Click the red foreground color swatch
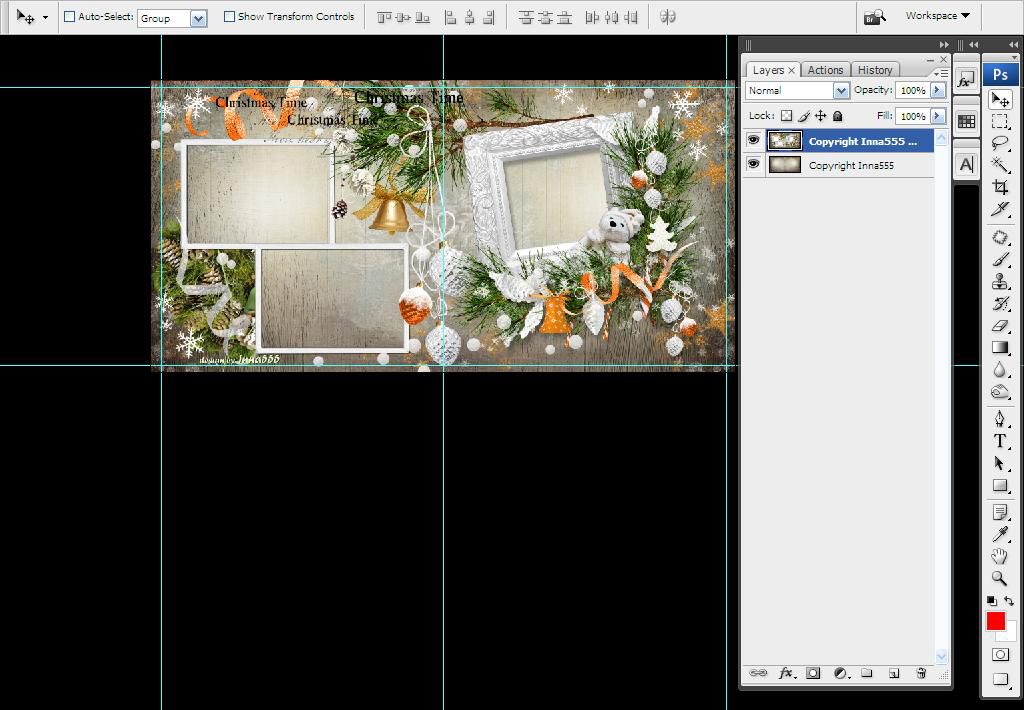This screenshot has width=1024, height=710. tap(995, 621)
